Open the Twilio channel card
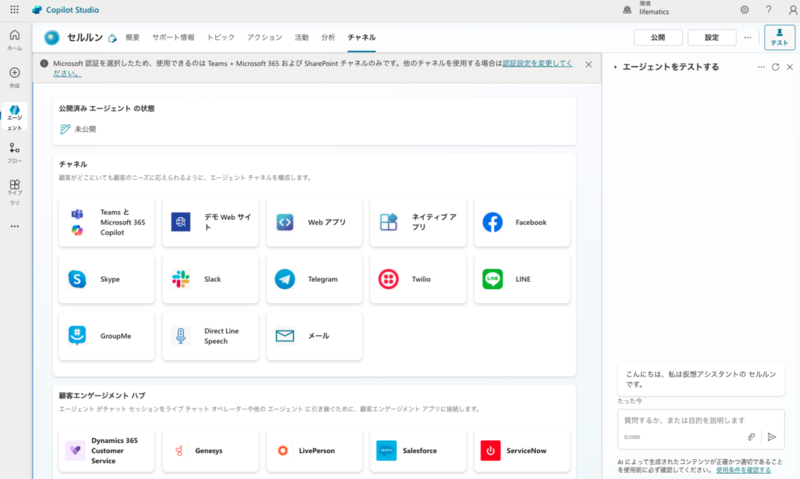Screen dimensions: 800x479 [418, 279]
